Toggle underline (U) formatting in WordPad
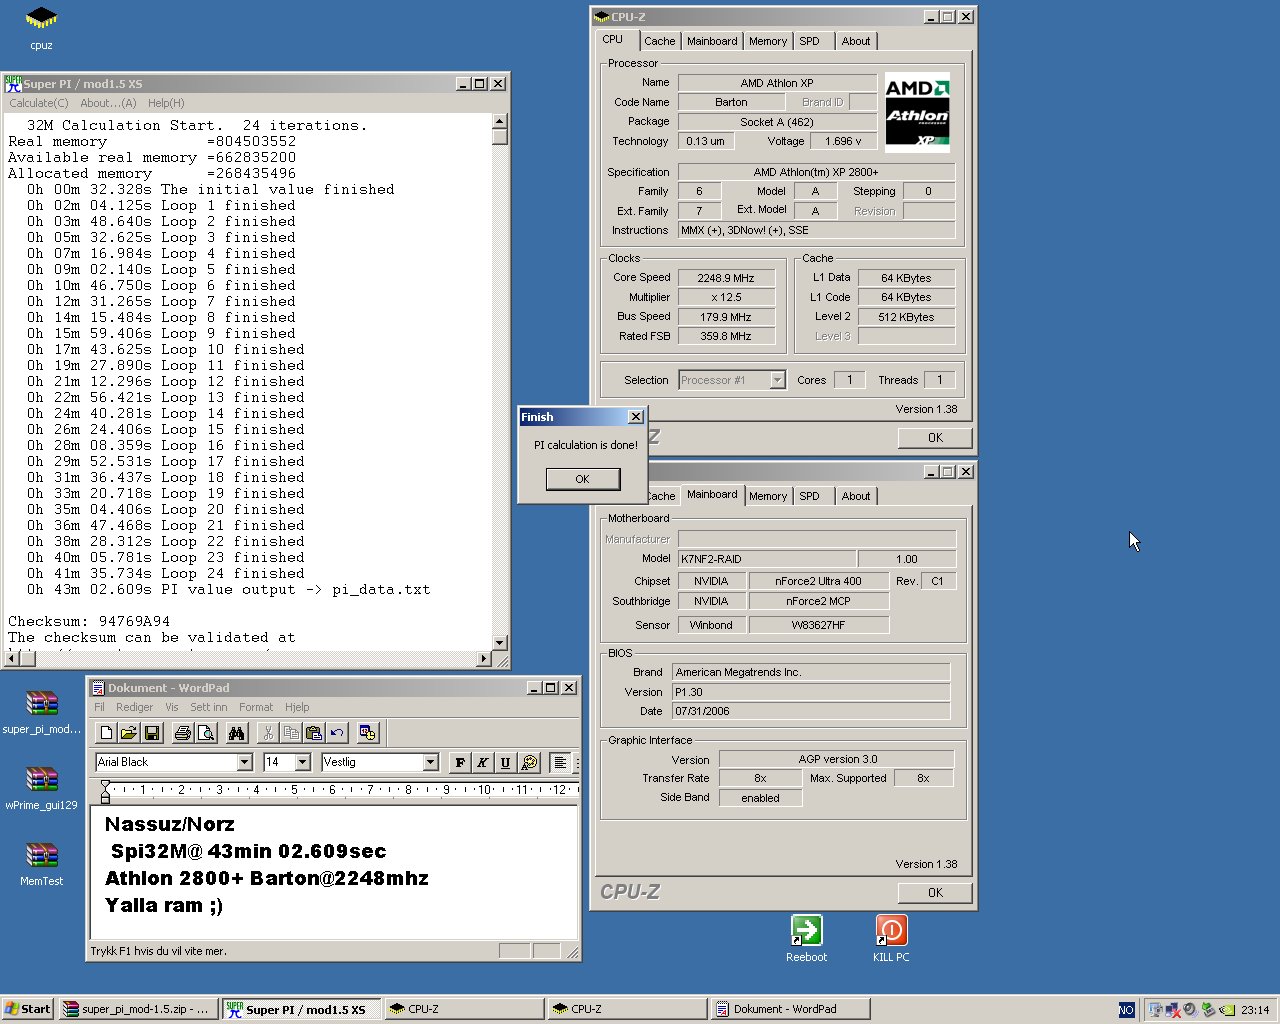This screenshot has height=1024, width=1280. coord(506,762)
